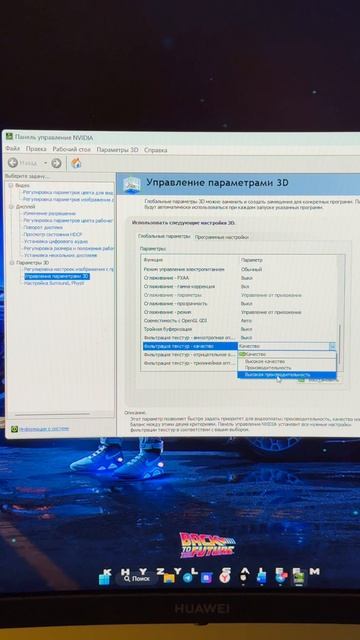Screen dimensions: 360x640
Task: Choose Высокая производительность in the dropdown list
Action: tap(286, 375)
